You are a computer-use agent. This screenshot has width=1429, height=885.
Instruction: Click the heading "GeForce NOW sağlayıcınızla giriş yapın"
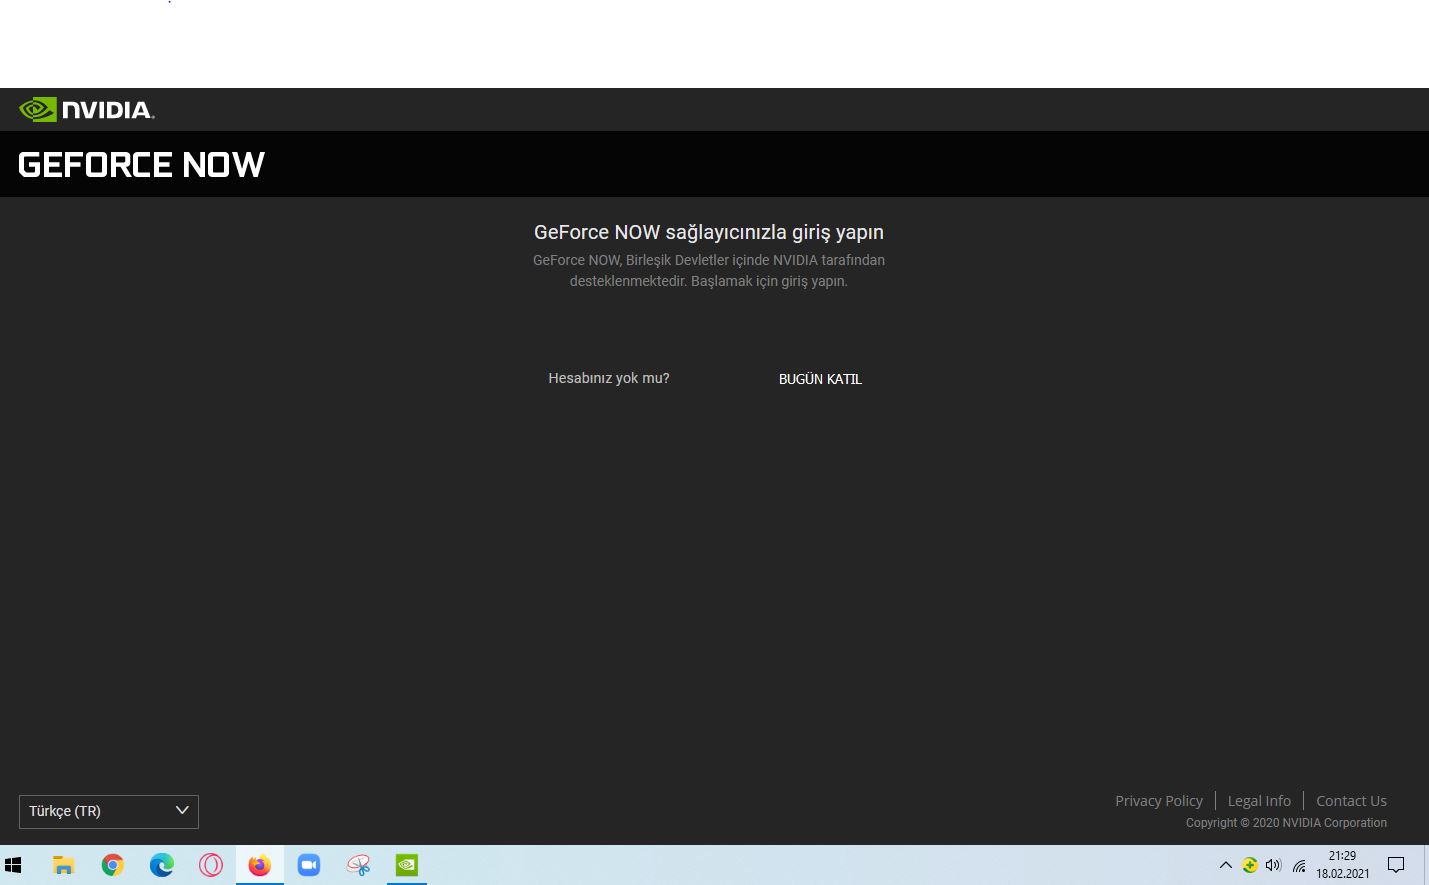click(x=709, y=232)
